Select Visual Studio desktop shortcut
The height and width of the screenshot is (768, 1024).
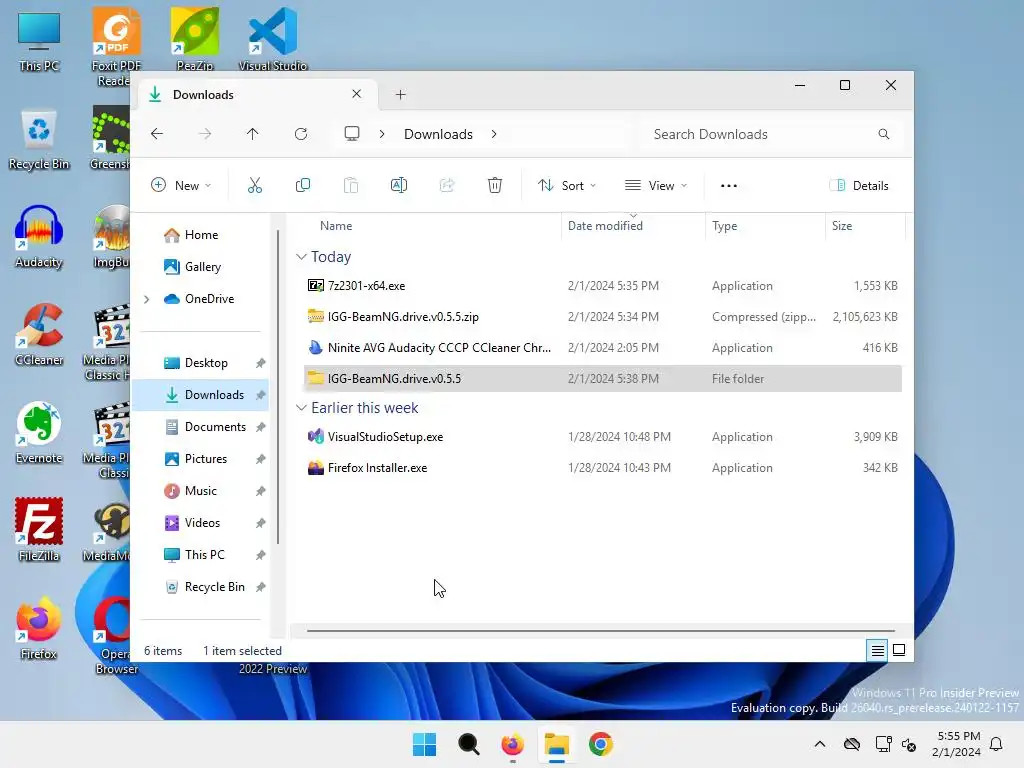[272, 39]
